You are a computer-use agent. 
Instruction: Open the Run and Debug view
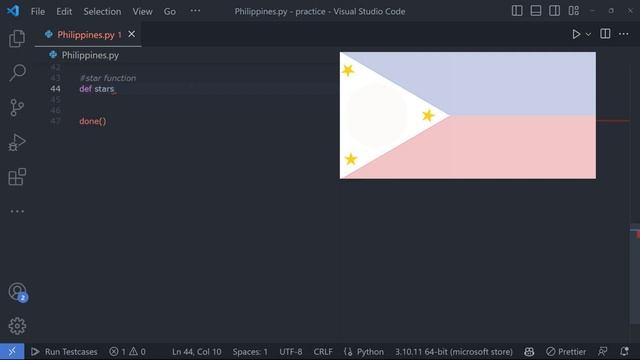(17, 142)
